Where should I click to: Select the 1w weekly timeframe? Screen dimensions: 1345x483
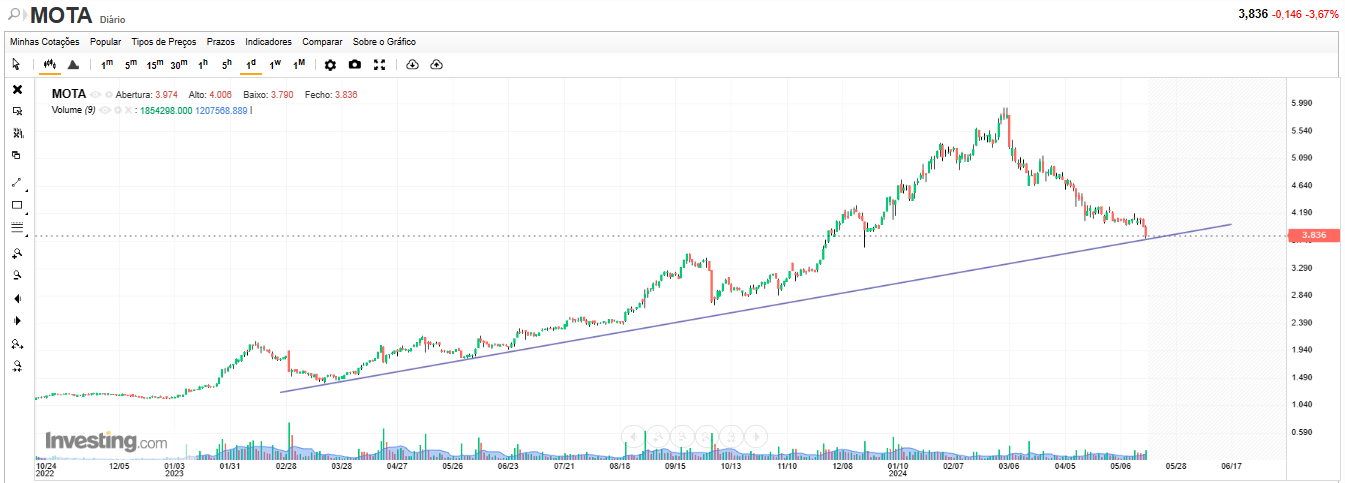[x=275, y=65]
